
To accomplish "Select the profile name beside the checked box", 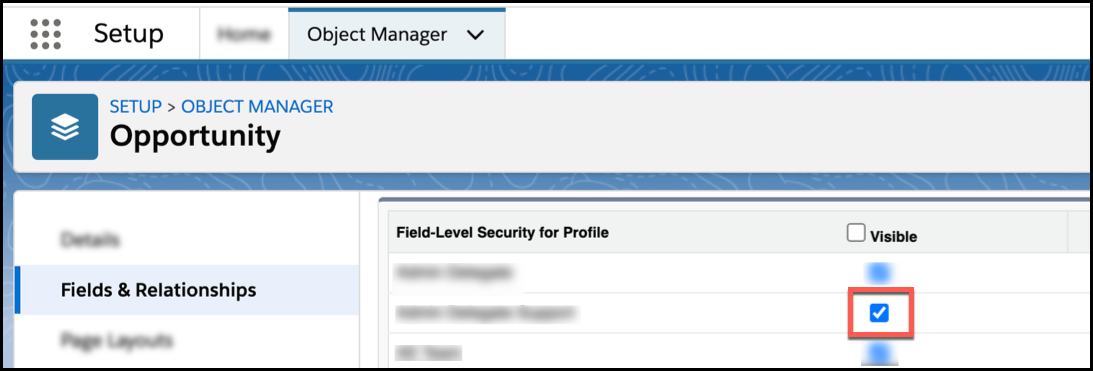I will (x=487, y=314).
